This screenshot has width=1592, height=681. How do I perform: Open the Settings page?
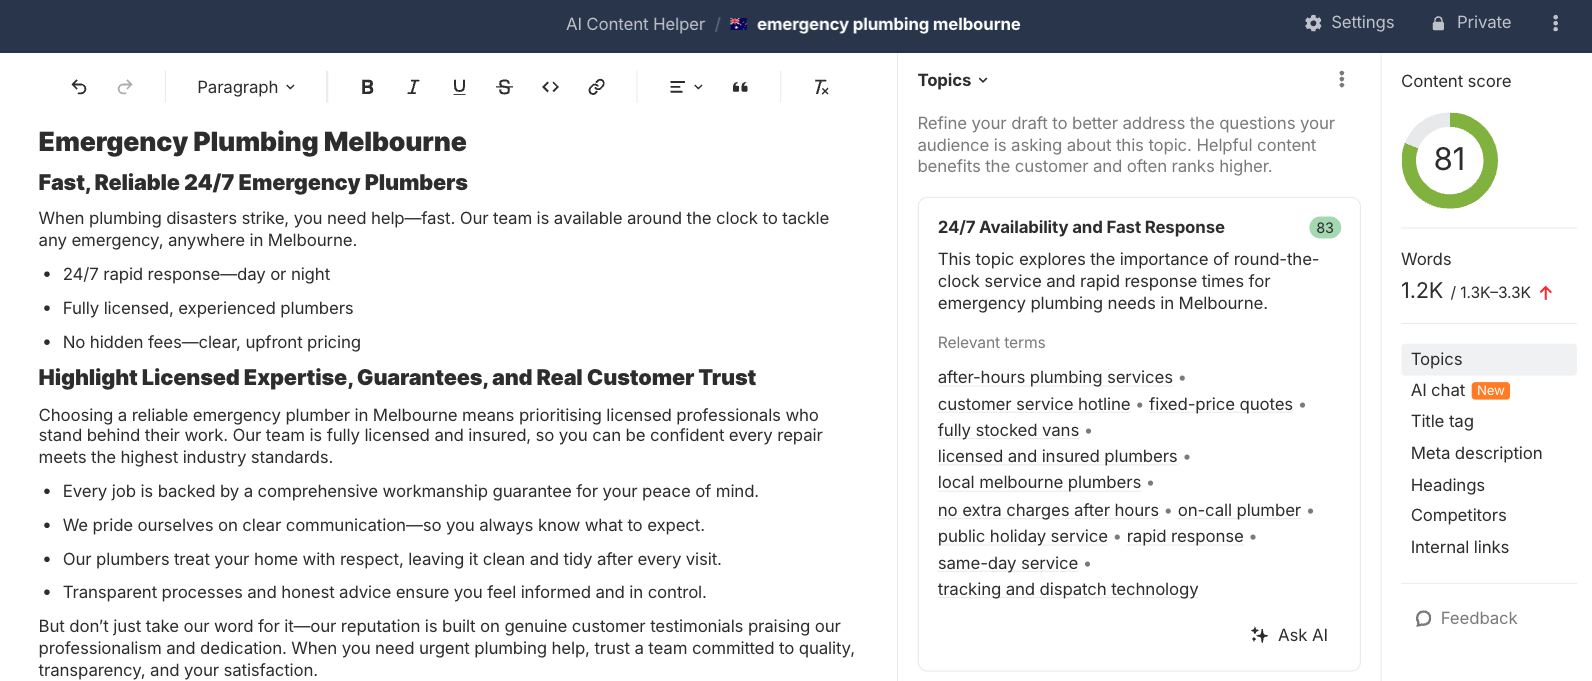coord(1349,23)
